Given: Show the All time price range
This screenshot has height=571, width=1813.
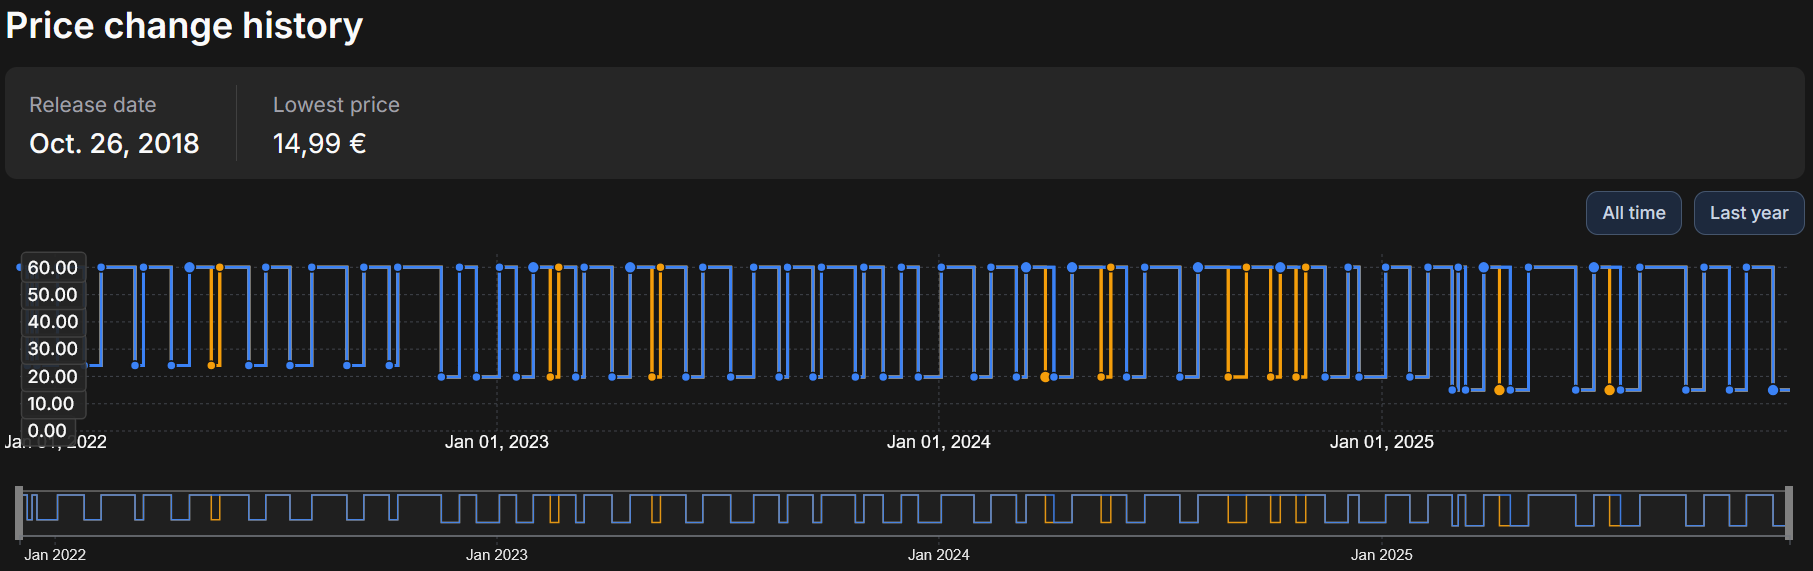Looking at the screenshot, I should coord(1633,213).
